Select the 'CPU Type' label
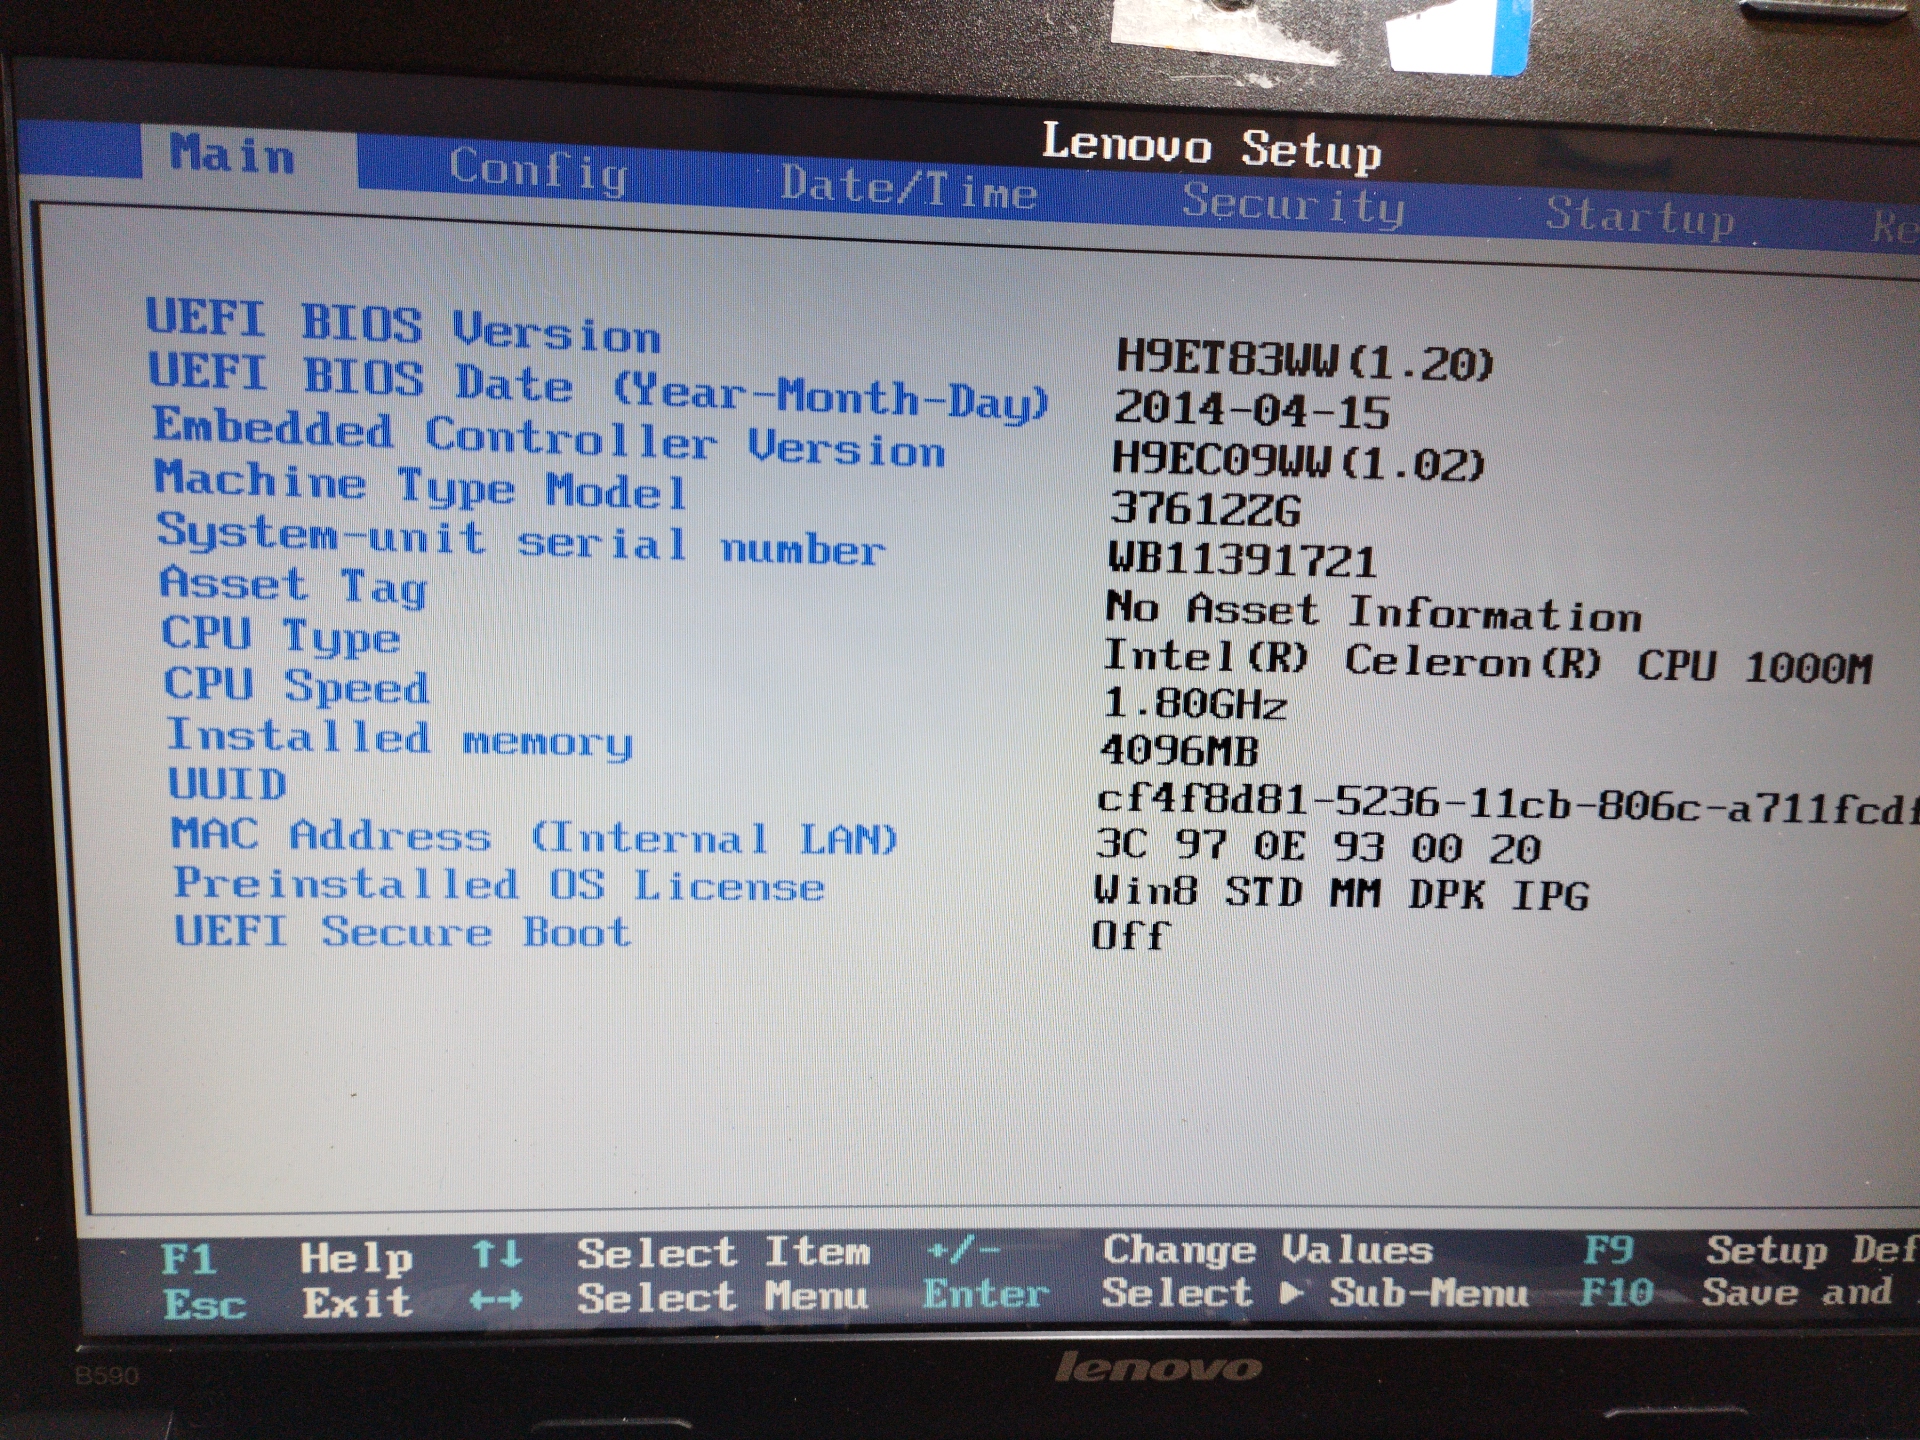 pos(281,634)
